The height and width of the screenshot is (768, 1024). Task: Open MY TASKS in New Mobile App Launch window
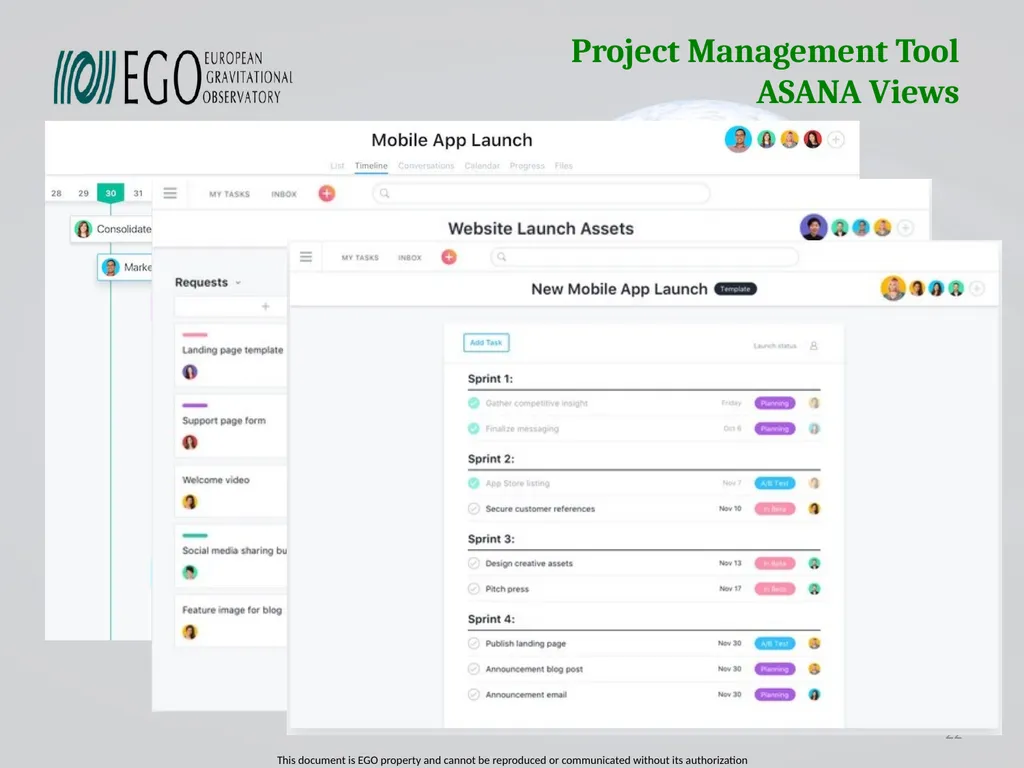pos(360,257)
